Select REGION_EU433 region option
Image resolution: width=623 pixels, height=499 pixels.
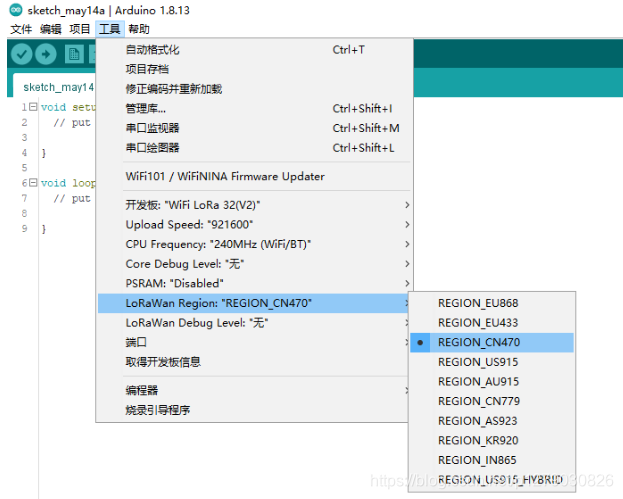[x=492, y=323]
